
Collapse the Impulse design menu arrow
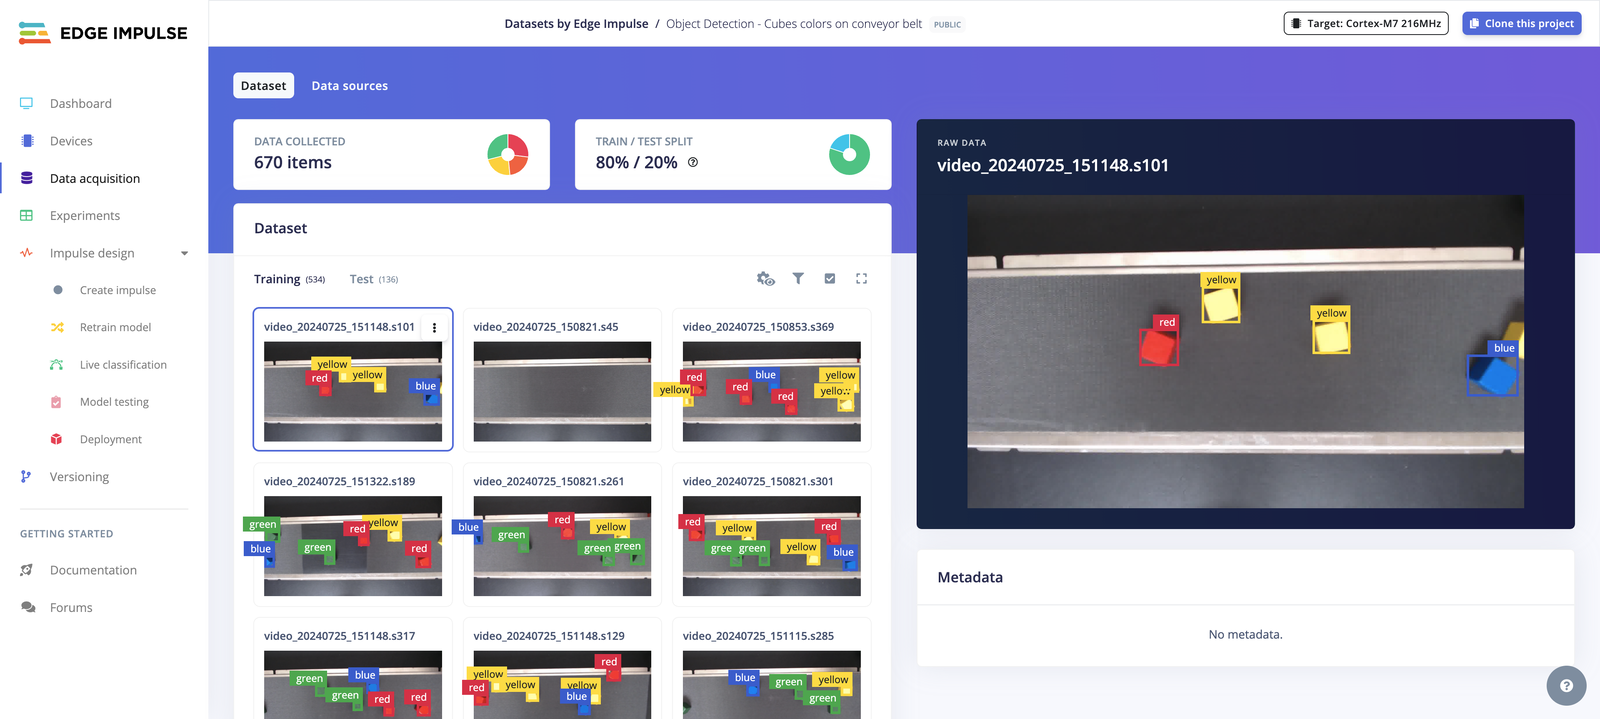(x=184, y=253)
